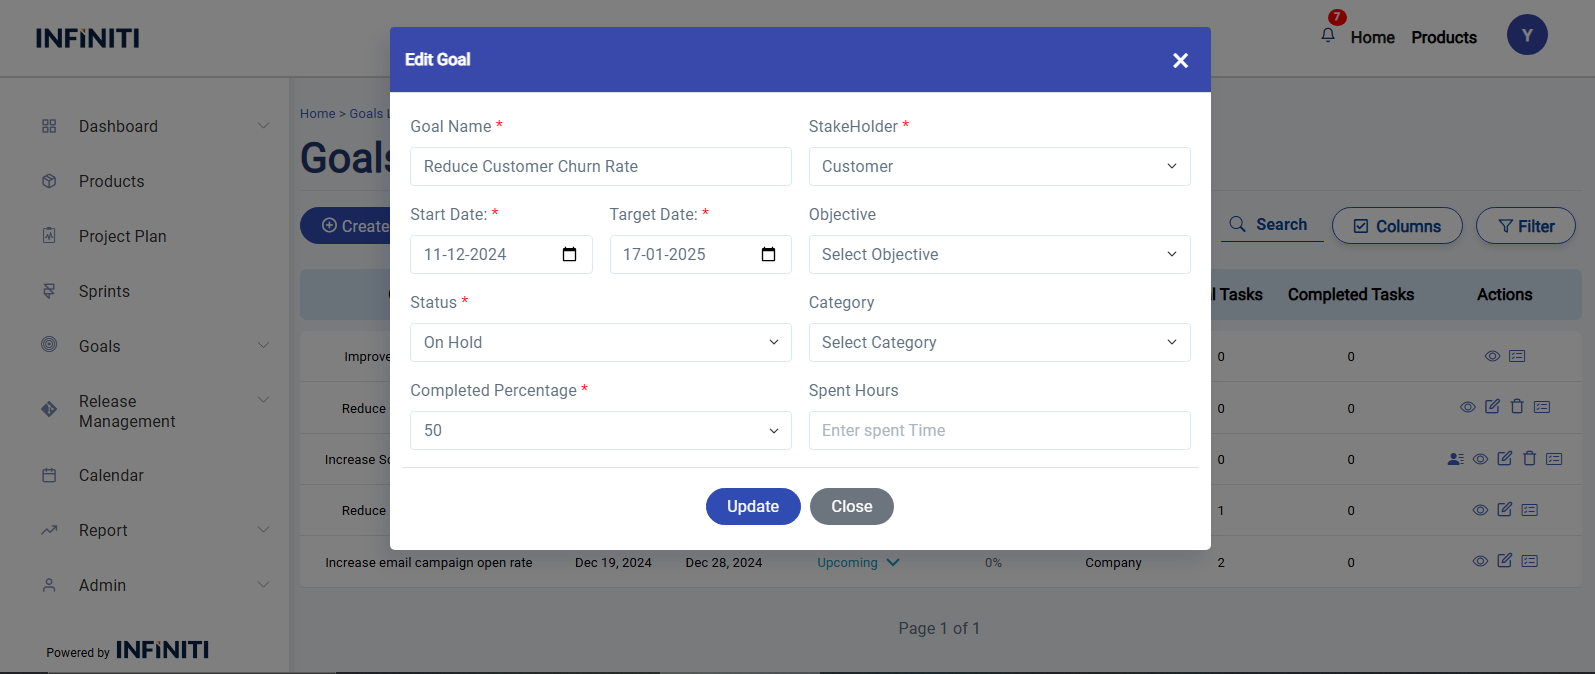
Task: Click the eye icon in the first goal row
Action: point(1492,356)
